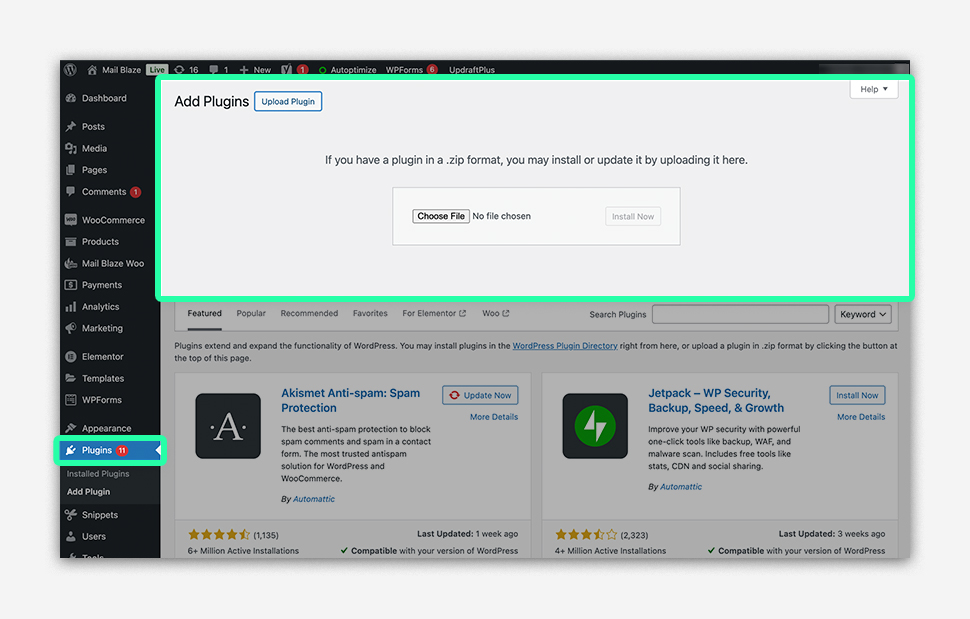The width and height of the screenshot is (970, 619).
Task: Click Update Now for Akismet
Action: pyautogui.click(x=480, y=395)
